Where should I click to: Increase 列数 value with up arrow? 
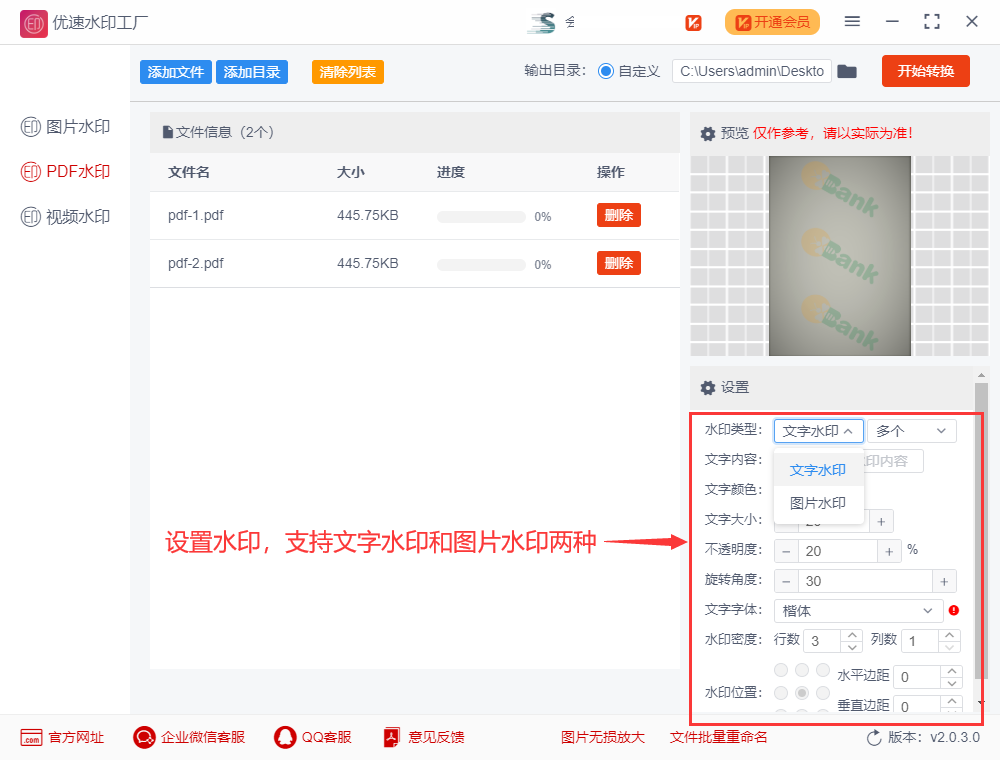[950, 635]
